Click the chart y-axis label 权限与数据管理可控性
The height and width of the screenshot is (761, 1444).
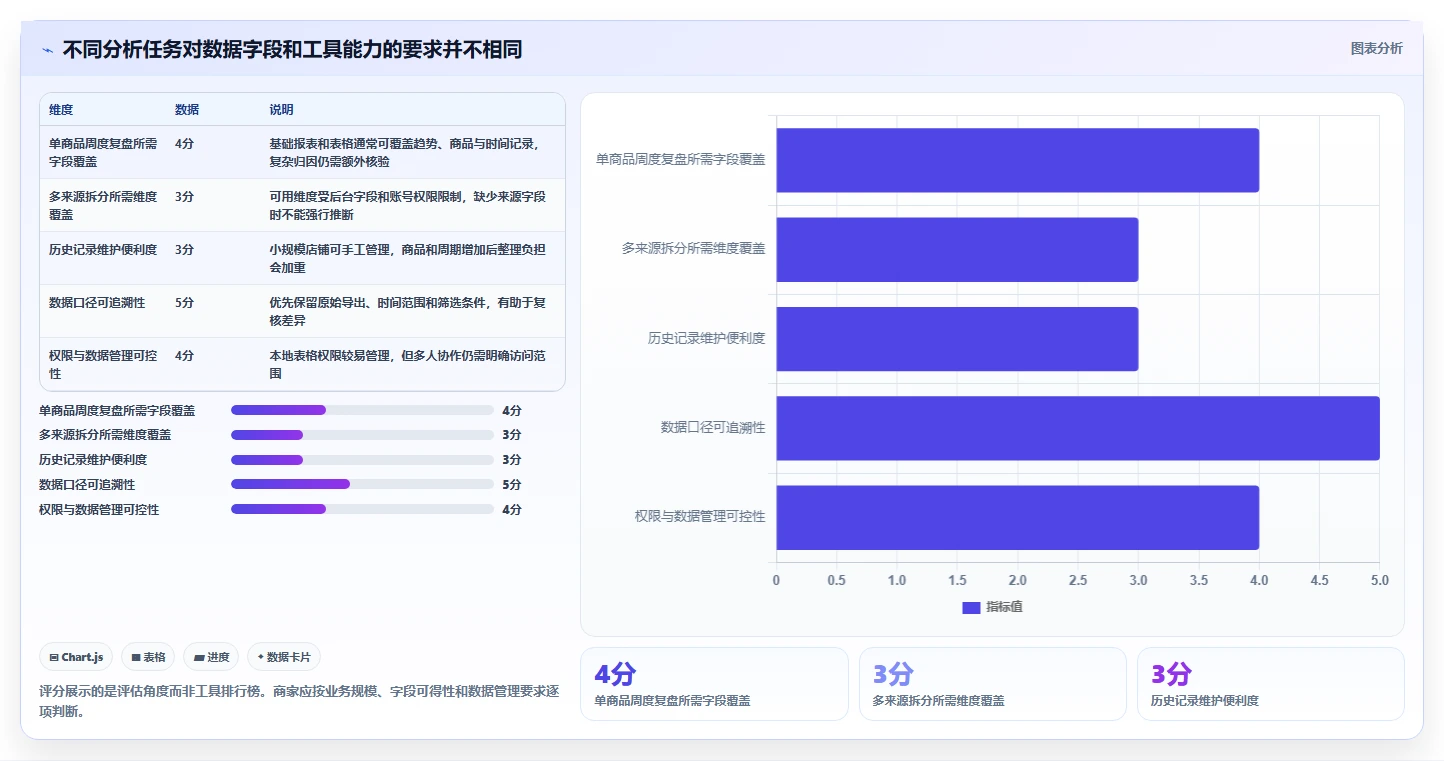(700, 516)
